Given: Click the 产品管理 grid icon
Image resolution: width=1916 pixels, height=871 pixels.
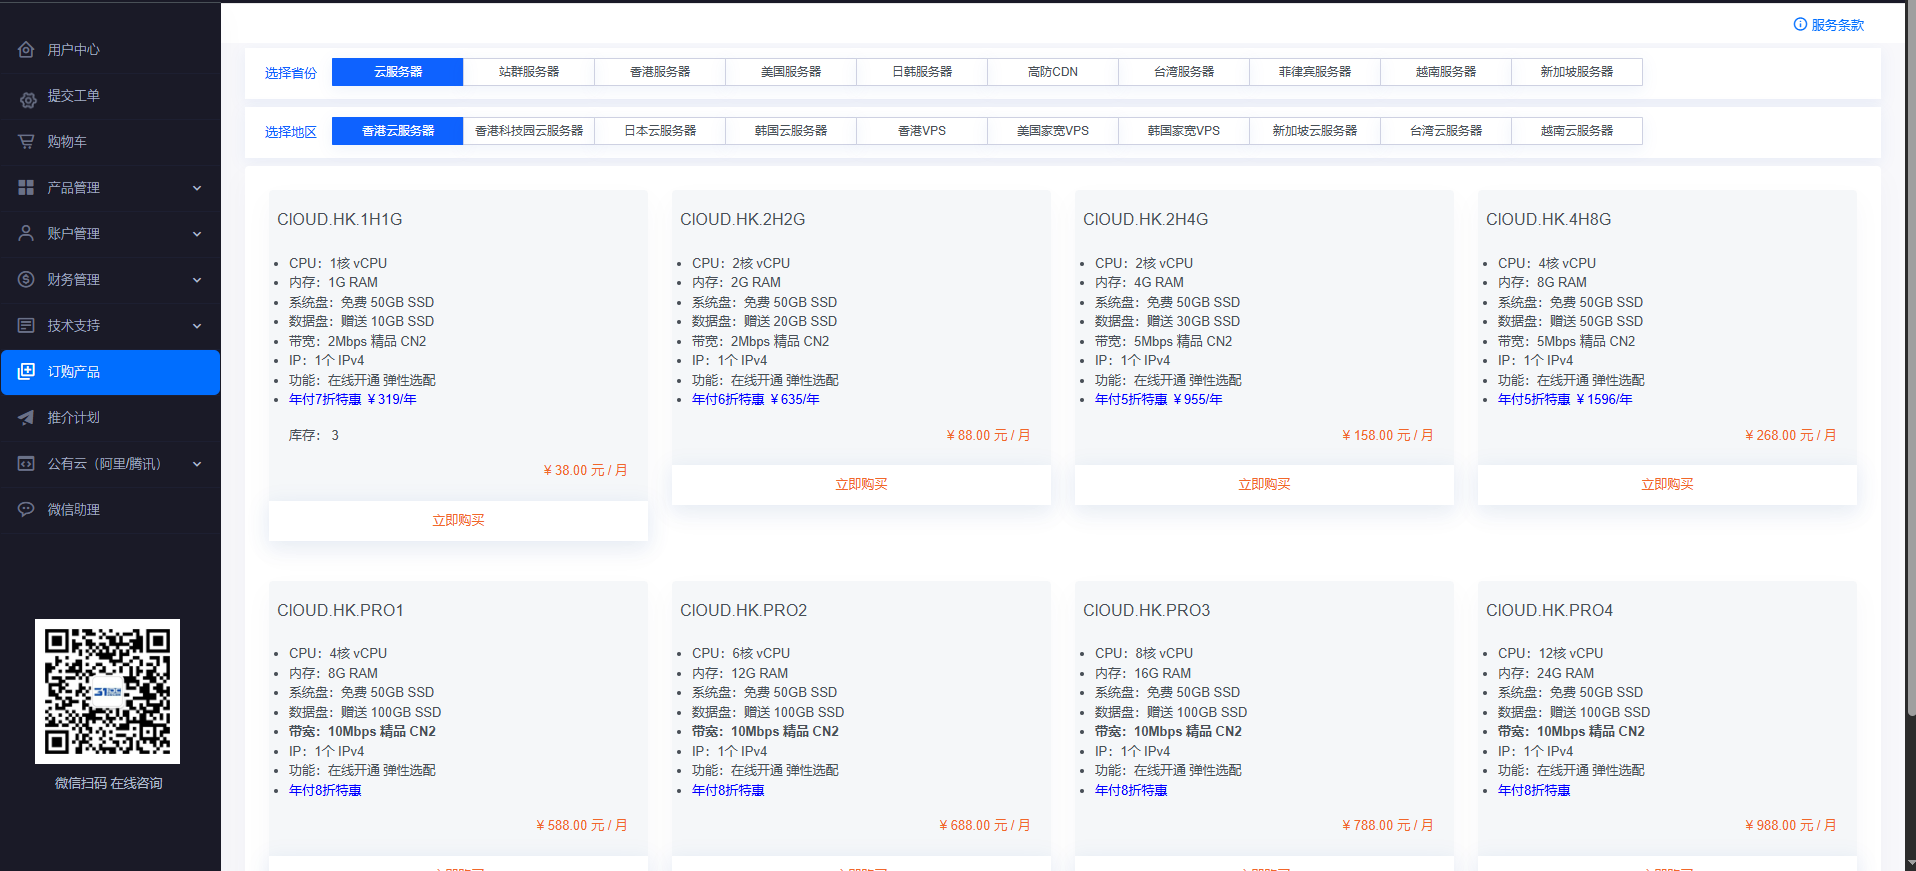Looking at the screenshot, I should [26, 187].
